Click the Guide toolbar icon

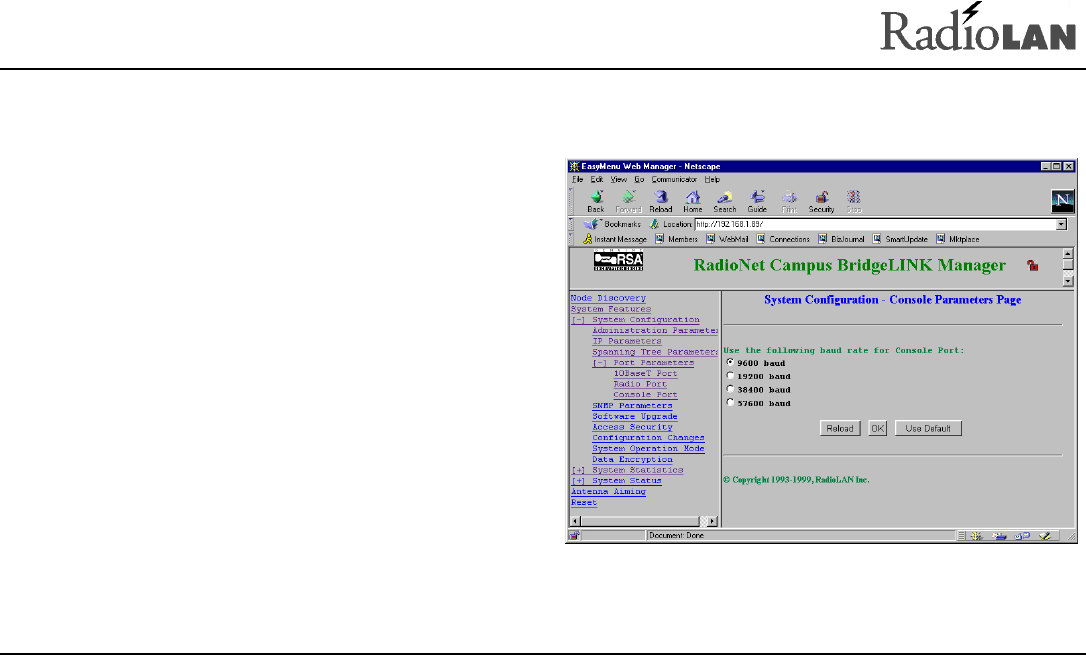tap(757, 197)
